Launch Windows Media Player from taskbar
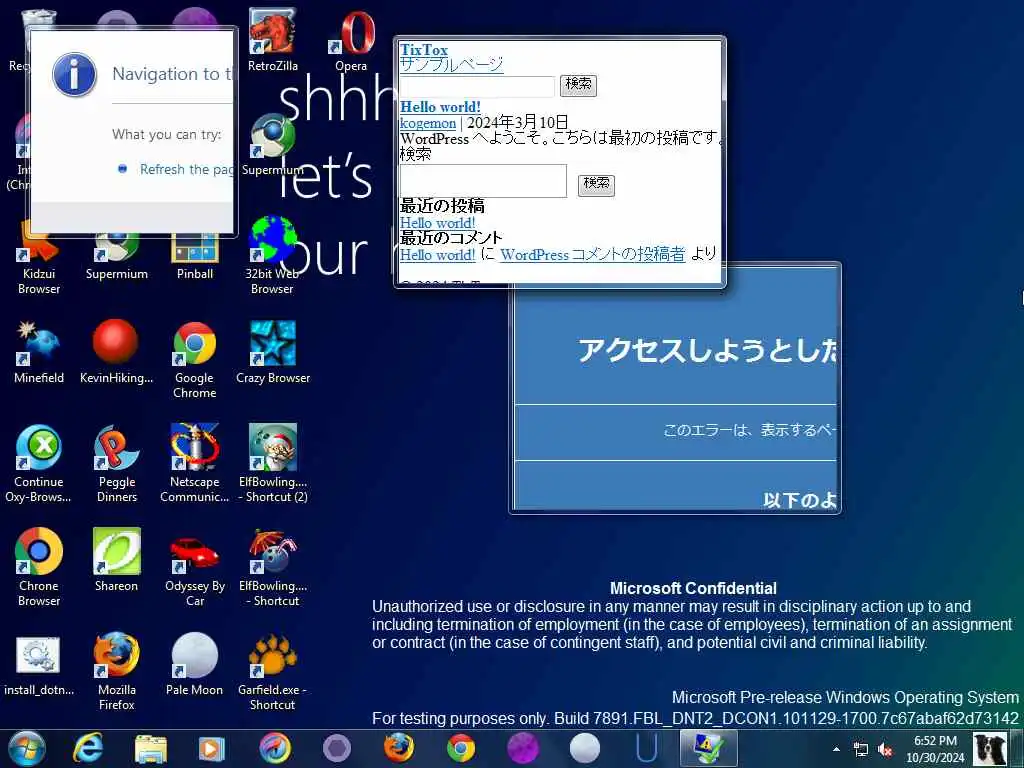This screenshot has width=1024, height=768. pos(211,748)
